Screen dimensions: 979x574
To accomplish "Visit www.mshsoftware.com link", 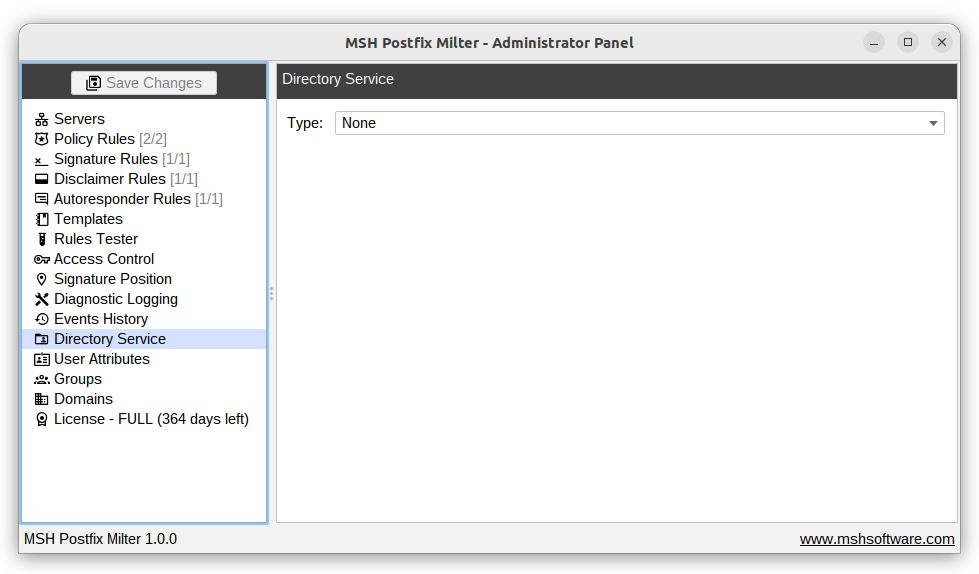I will pos(877,539).
